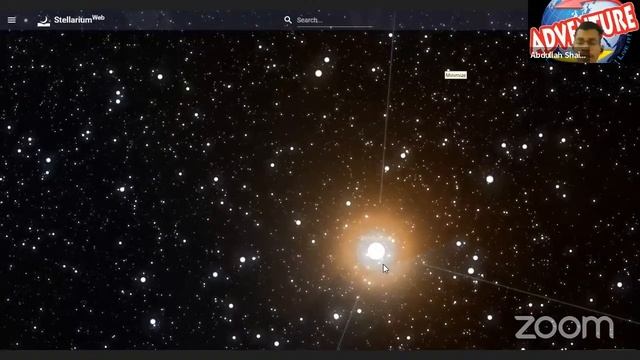Image resolution: width=640 pixels, height=360 pixels.
Task: Click the Stellarium Web title text
Action: (79, 19)
